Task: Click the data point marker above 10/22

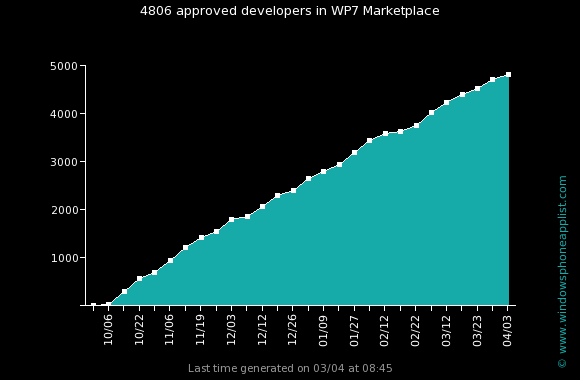Action: [139, 279]
